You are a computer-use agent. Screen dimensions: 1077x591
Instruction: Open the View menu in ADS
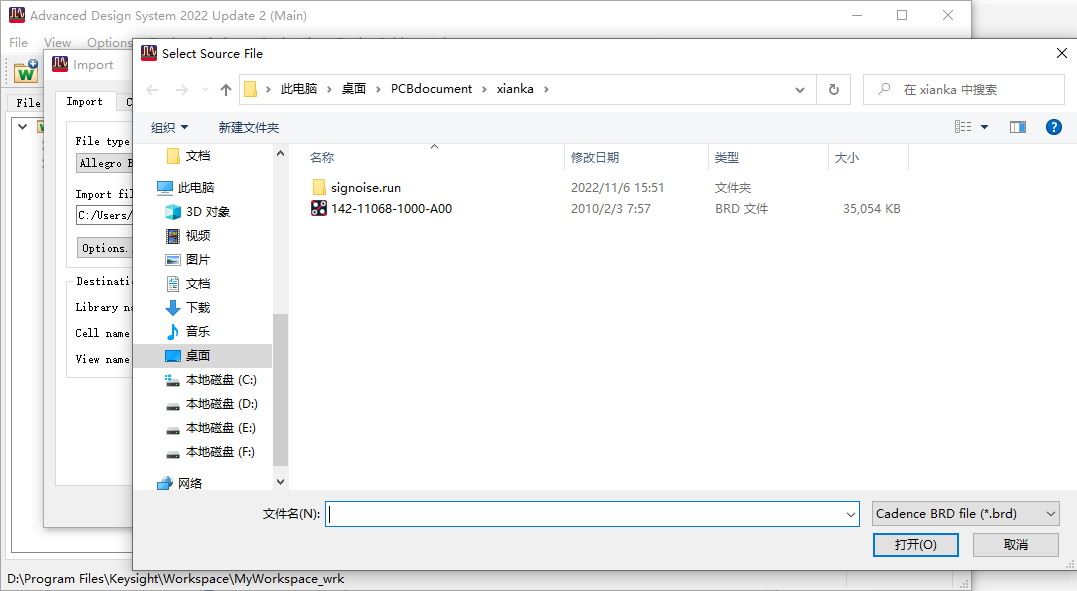[58, 43]
